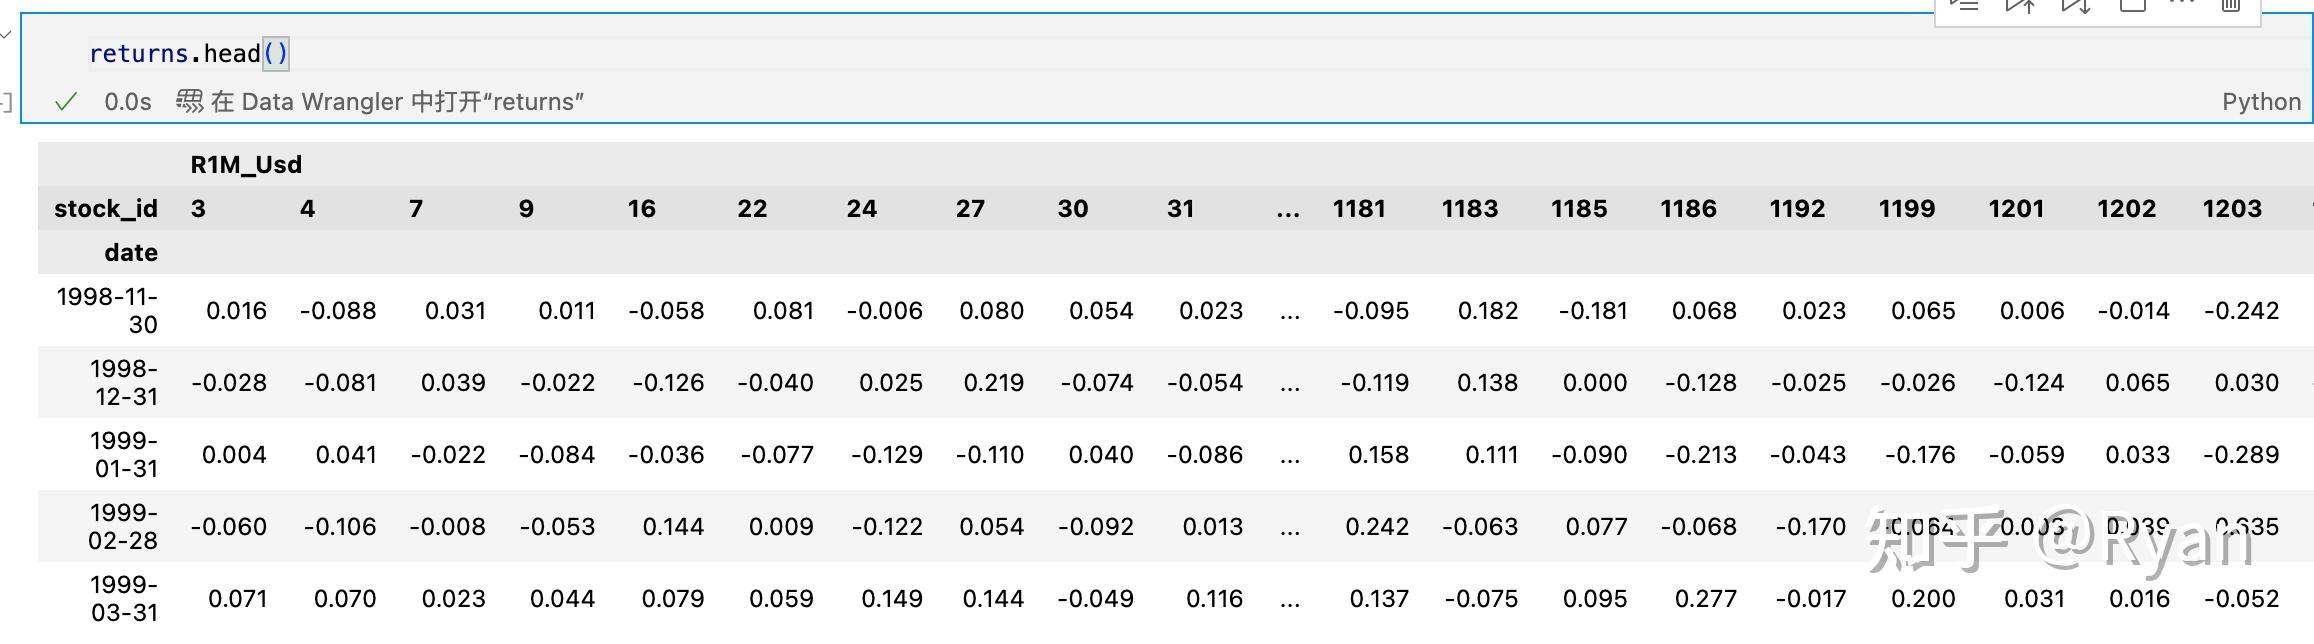This screenshot has height=644, width=2314.
Task: Run this cell and below icon
Action: (x=2075, y=6)
